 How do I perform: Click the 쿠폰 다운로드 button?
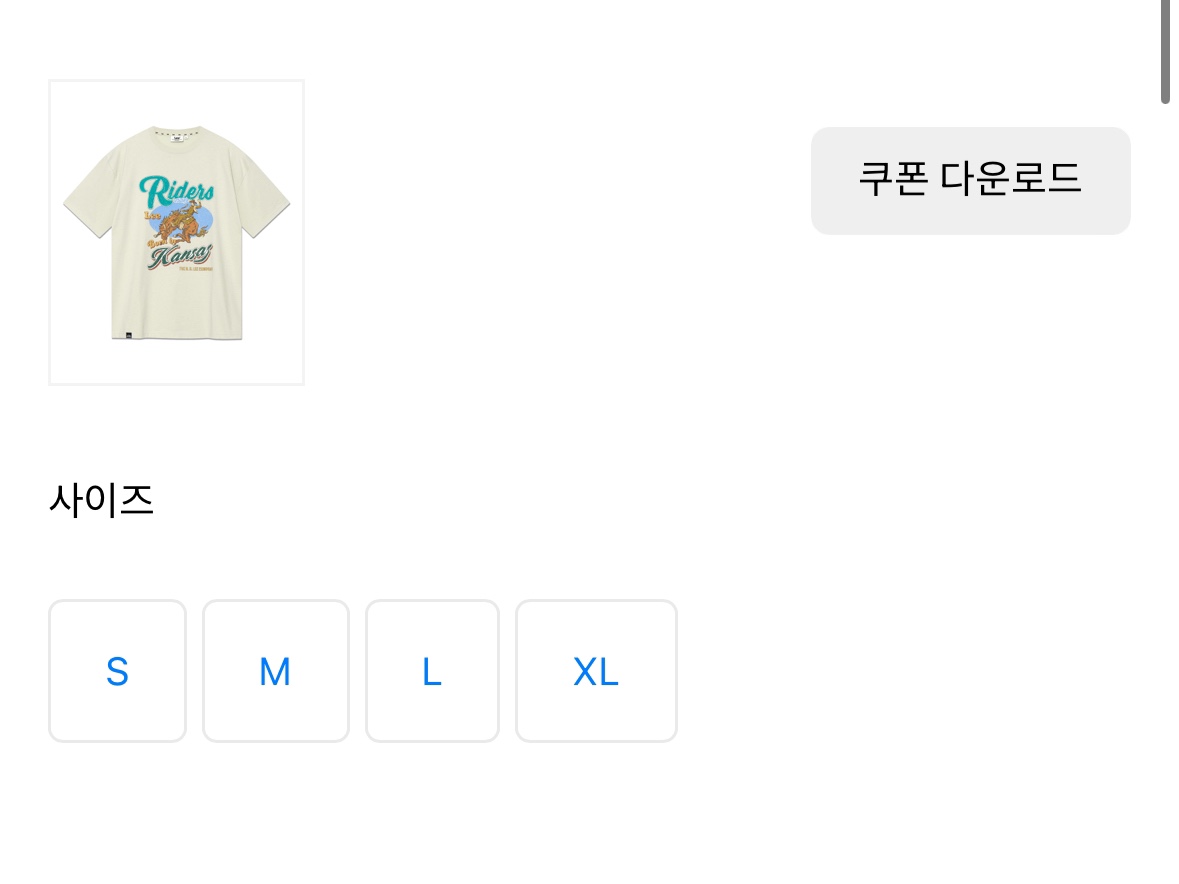(970, 181)
